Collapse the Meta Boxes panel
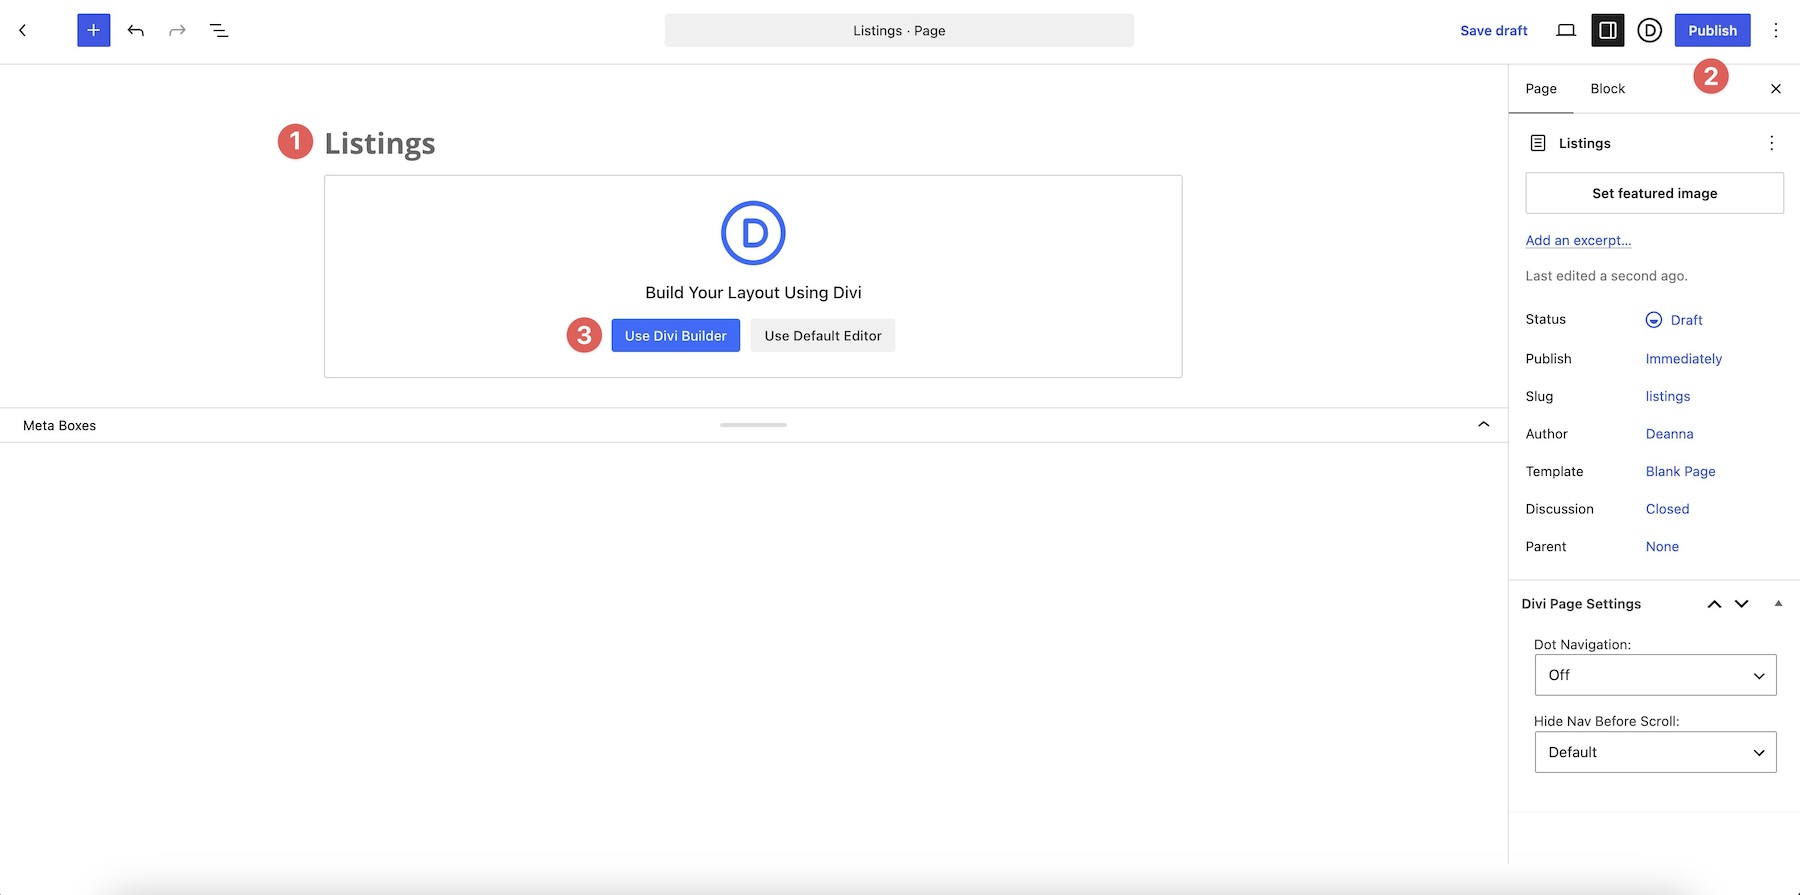1800x895 pixels. 1484,424
